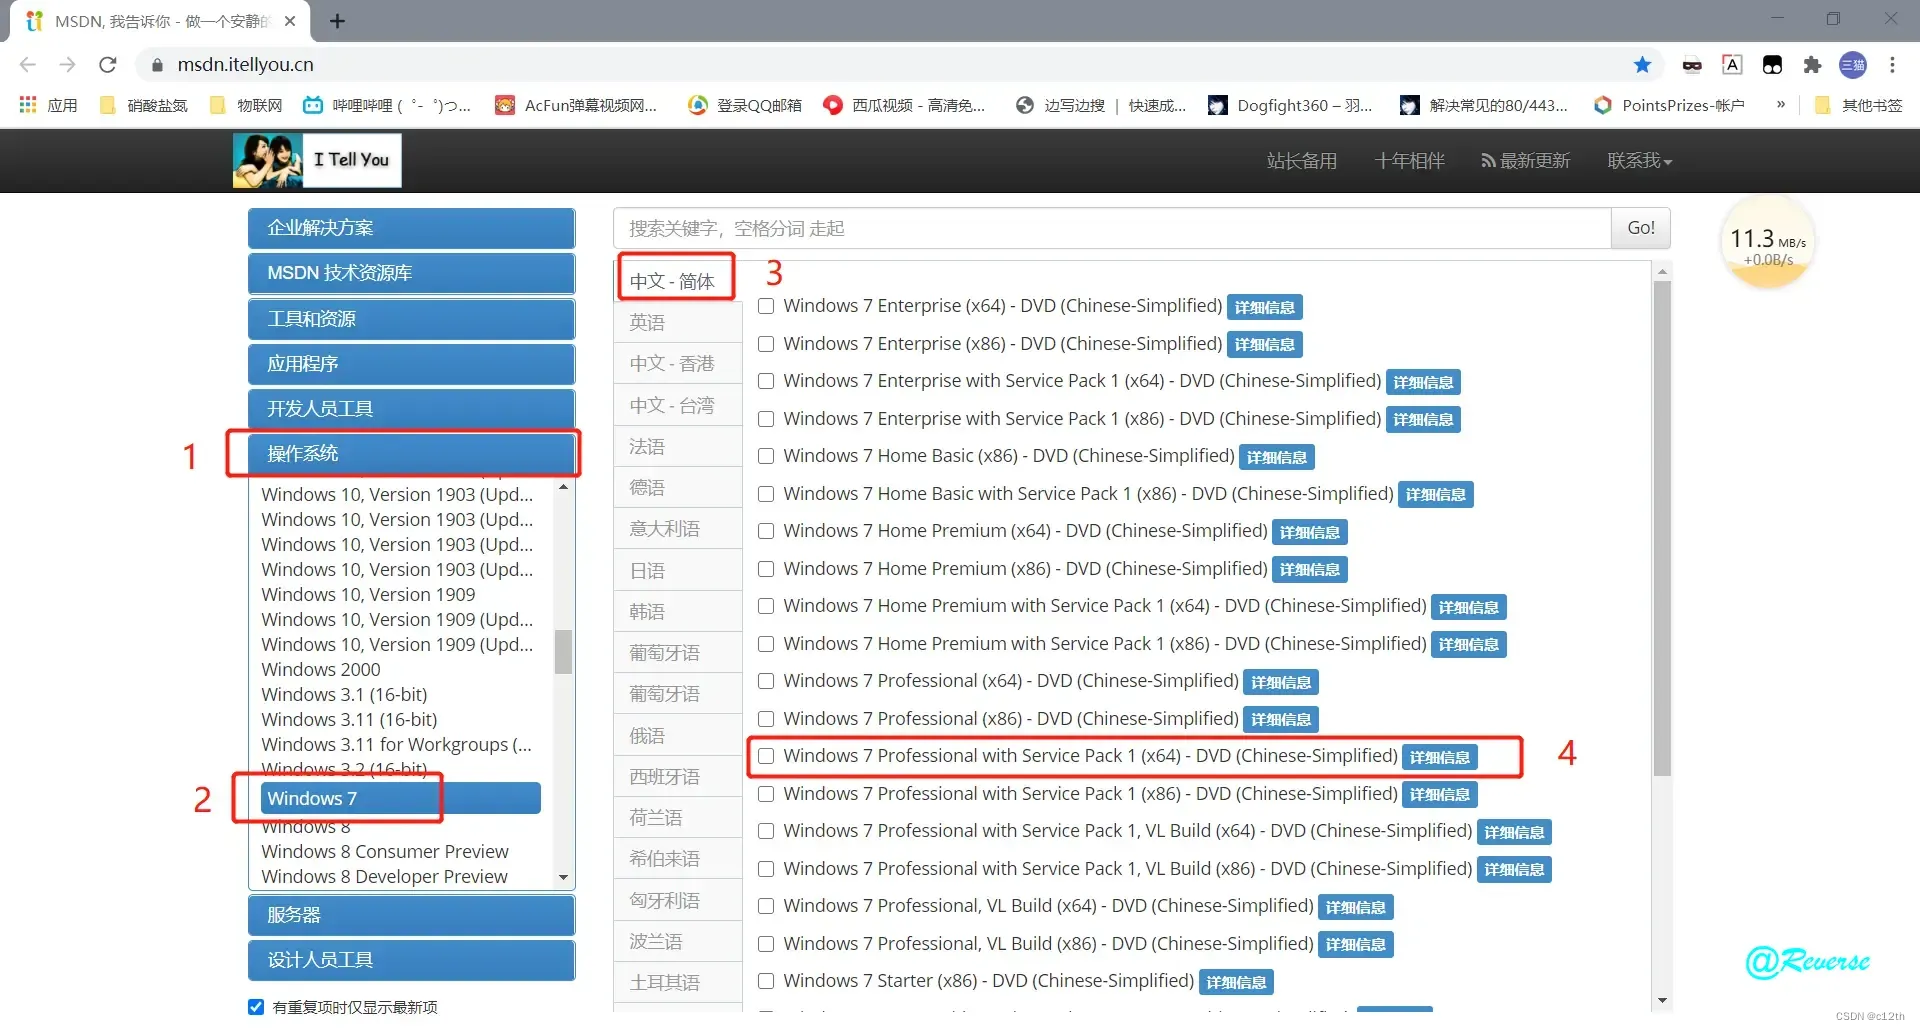Select the 英语 language tab

point(677,322)
